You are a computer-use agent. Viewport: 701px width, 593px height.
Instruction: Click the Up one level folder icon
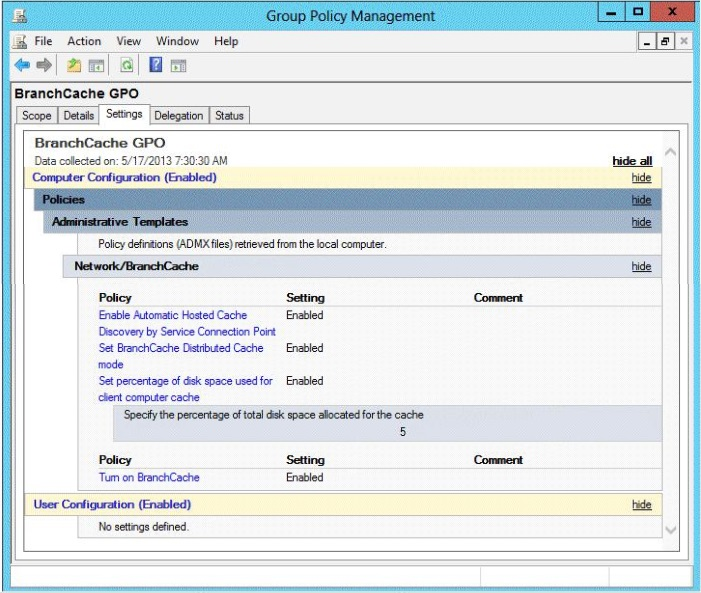pos(74,65)
